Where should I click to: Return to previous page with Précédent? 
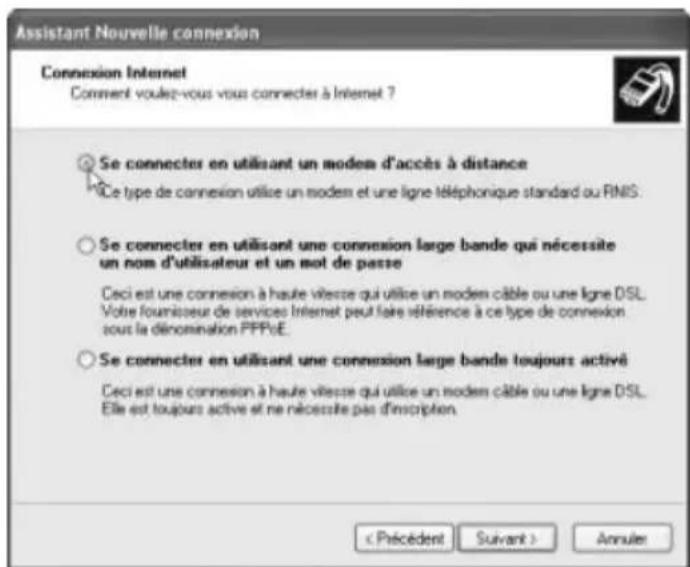[404, 538]
